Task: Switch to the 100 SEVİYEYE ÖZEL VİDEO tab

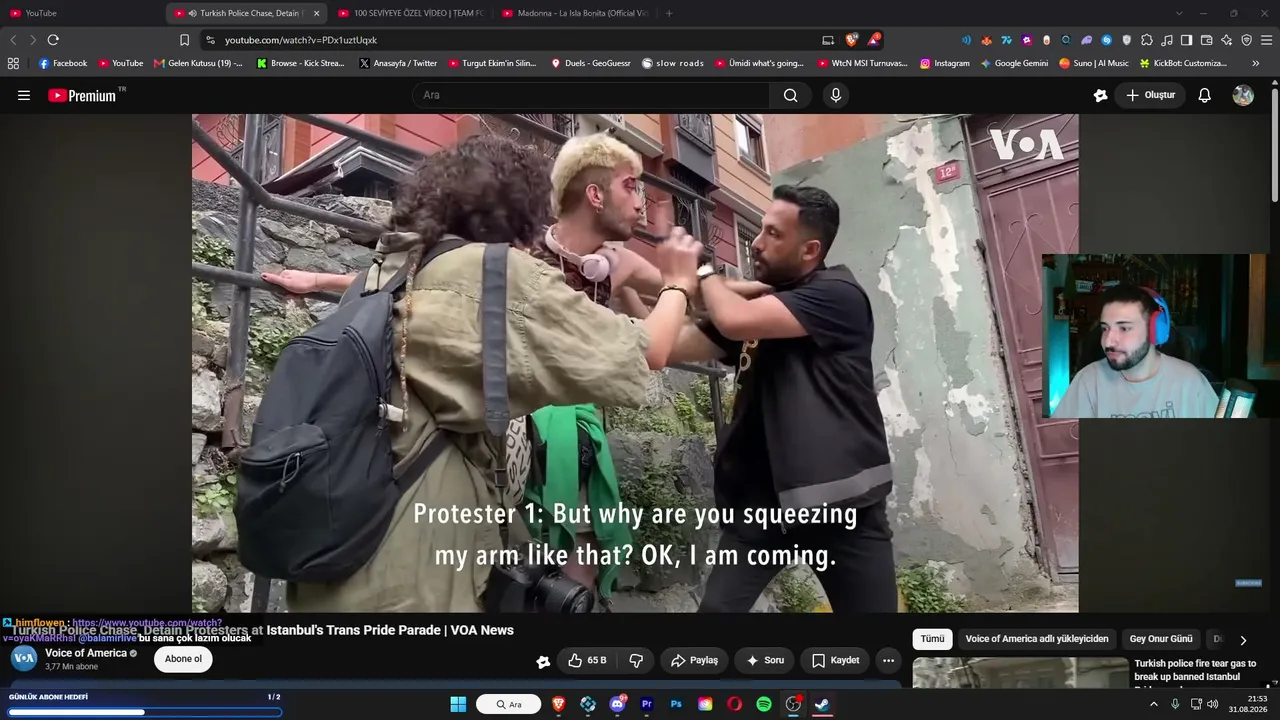Action: pos(410,13)
